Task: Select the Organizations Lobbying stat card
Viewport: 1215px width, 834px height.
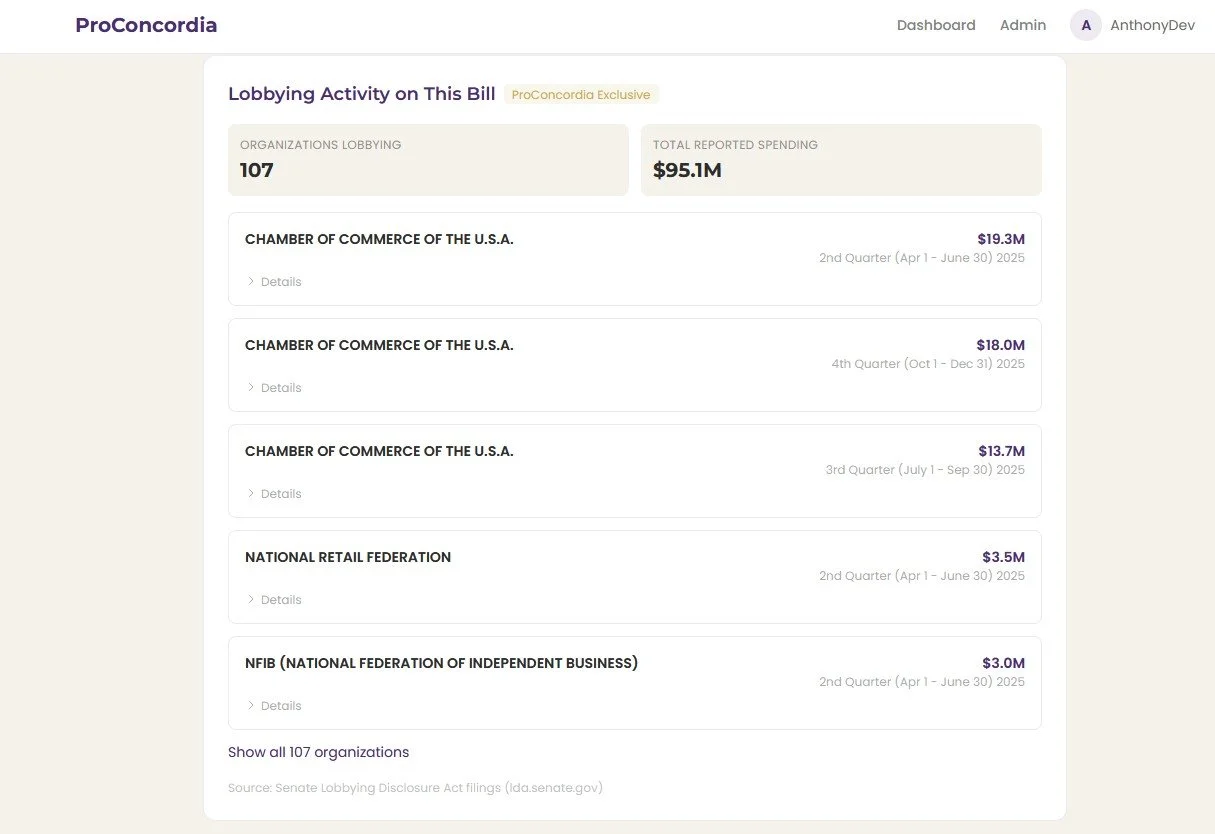Action: [x=428, y=160]
